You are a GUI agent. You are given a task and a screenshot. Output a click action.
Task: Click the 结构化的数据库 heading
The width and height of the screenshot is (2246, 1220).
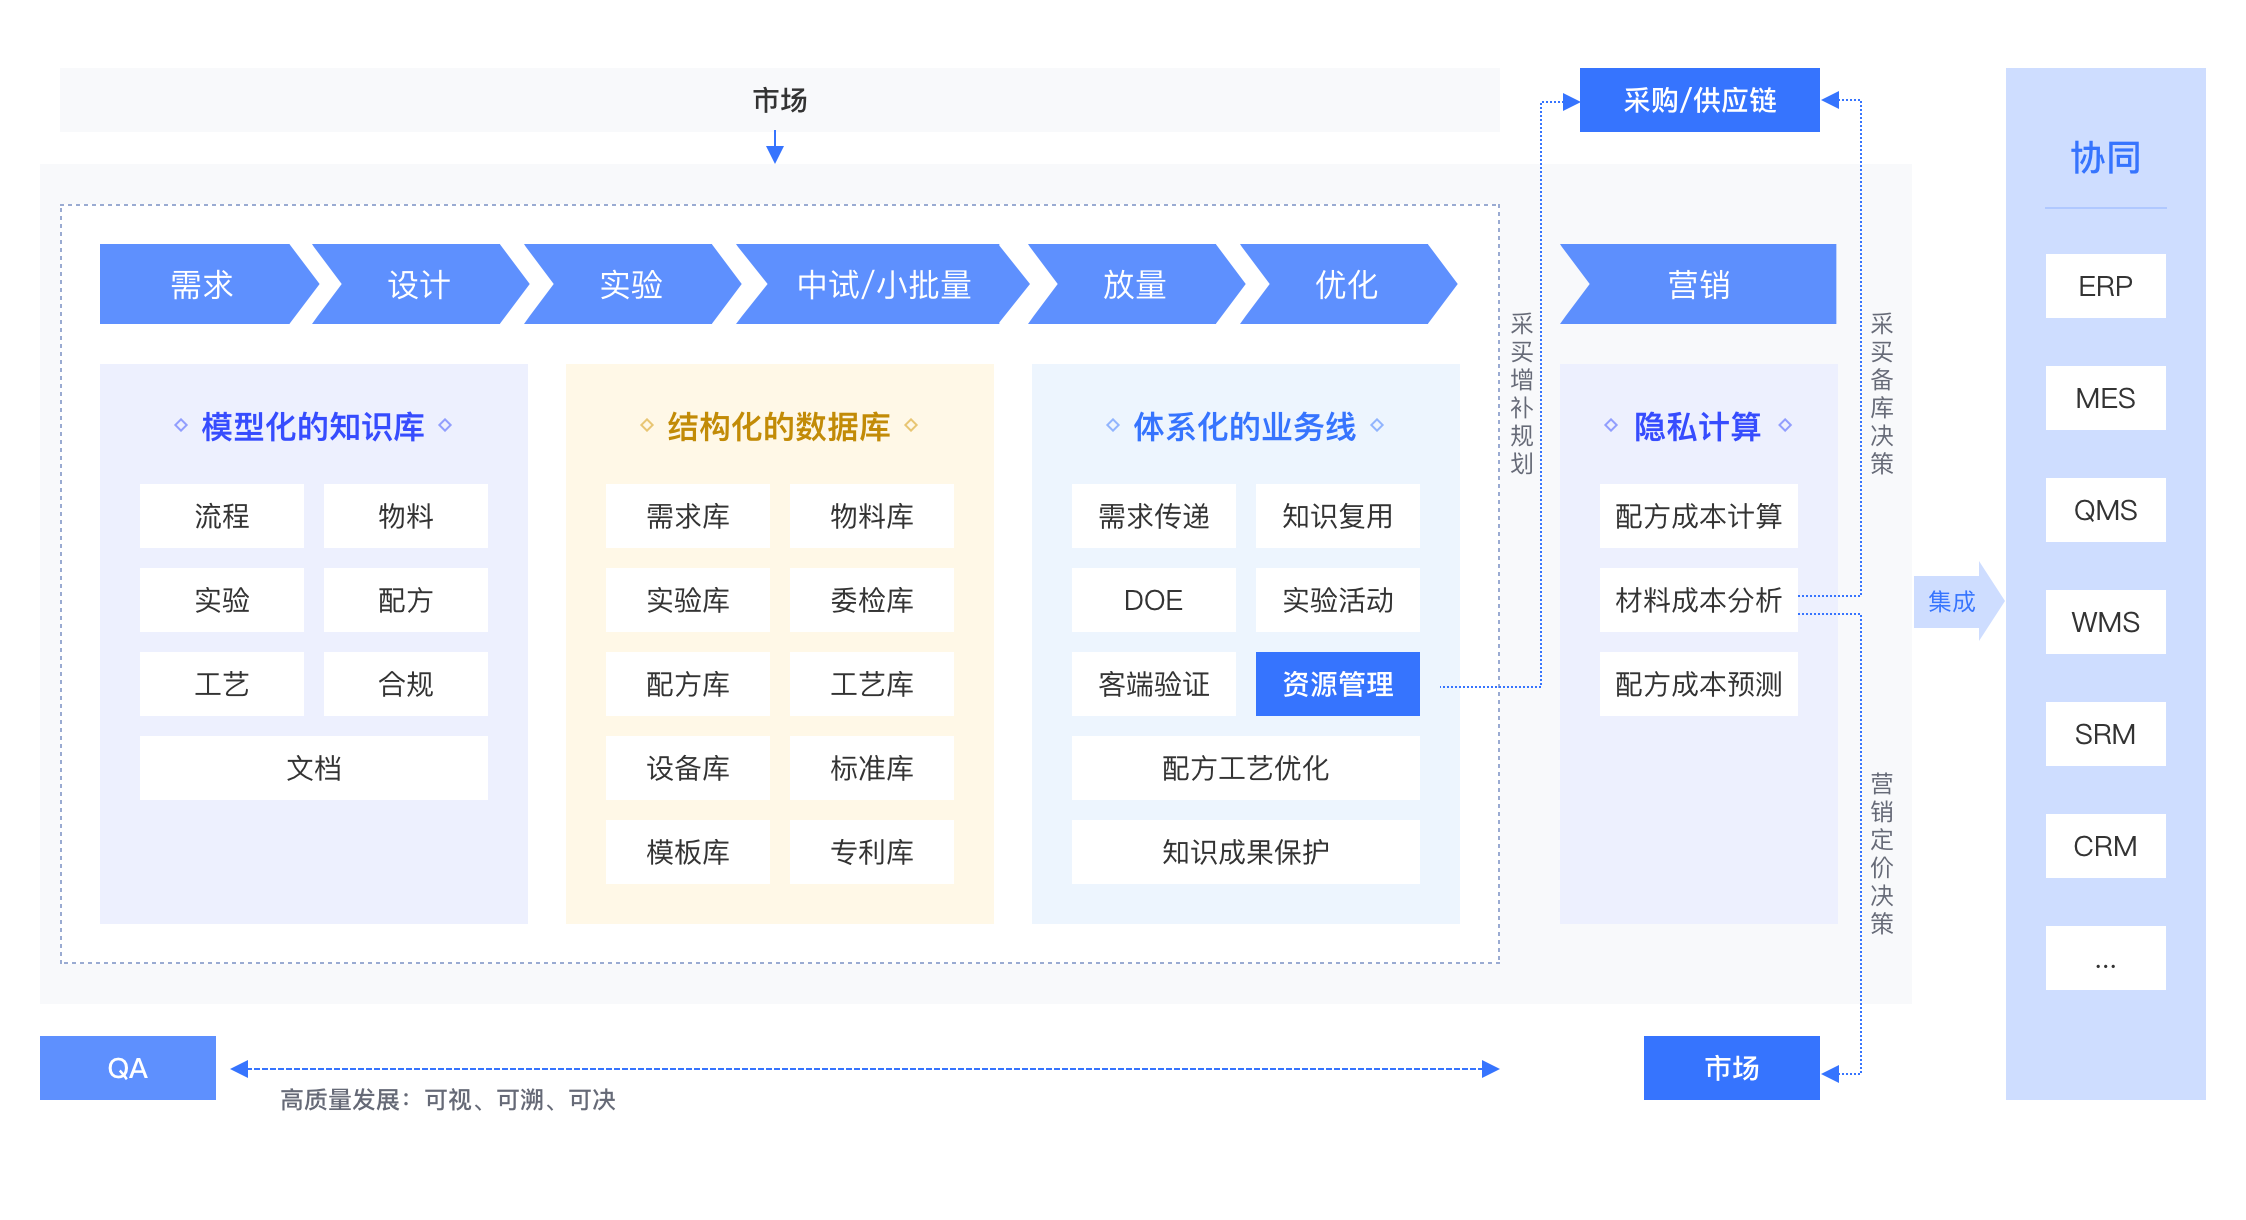point(778,427)
